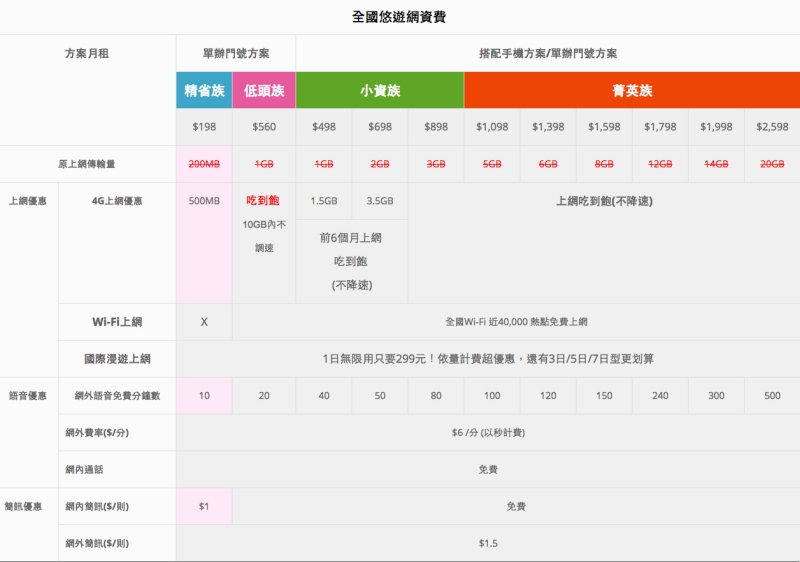This screenshot has width=800, height=562.
Task: Click the $1.5 網外簡訊 rate cell
Action: (488, 543)
